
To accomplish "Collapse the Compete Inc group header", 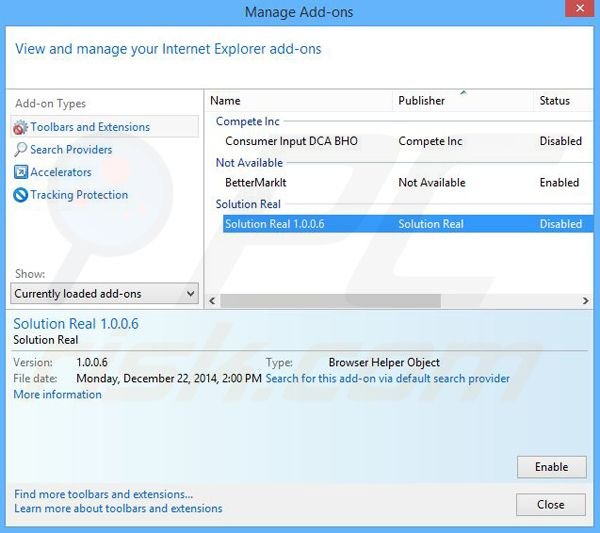I will 248,122.
